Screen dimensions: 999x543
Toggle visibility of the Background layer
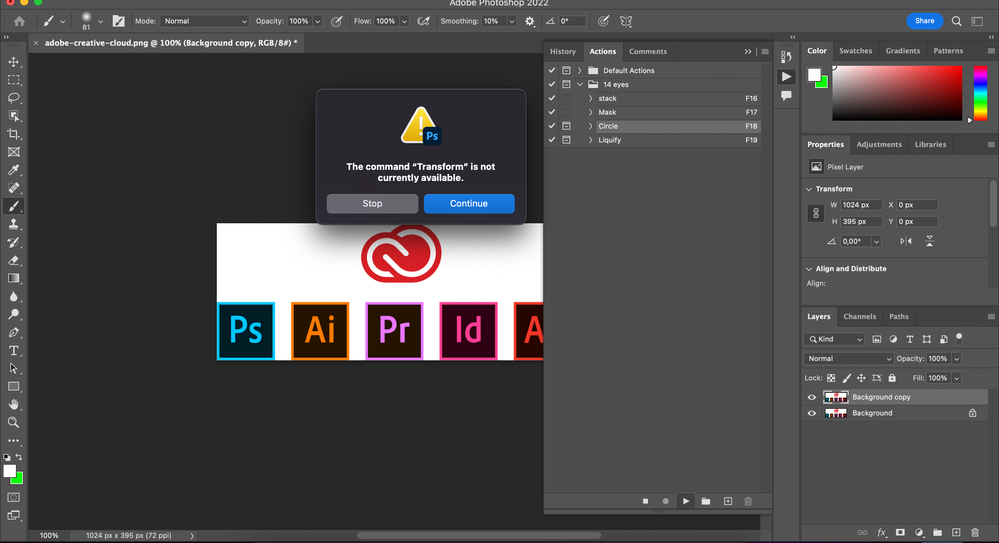pyautogui.click(x=812, y=413)
